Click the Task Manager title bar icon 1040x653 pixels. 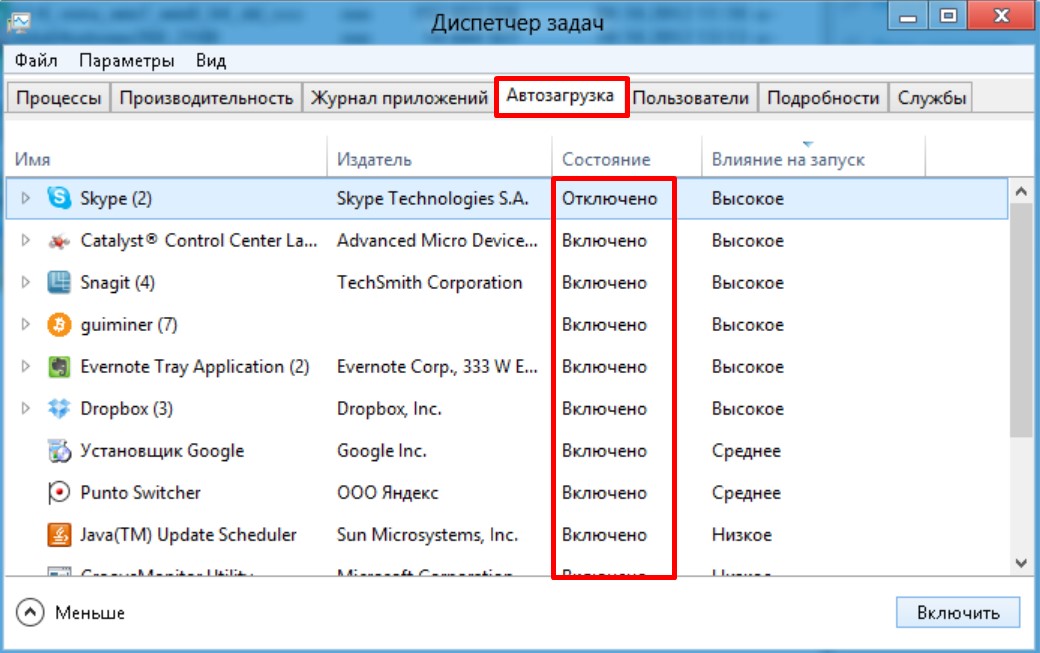19,23
